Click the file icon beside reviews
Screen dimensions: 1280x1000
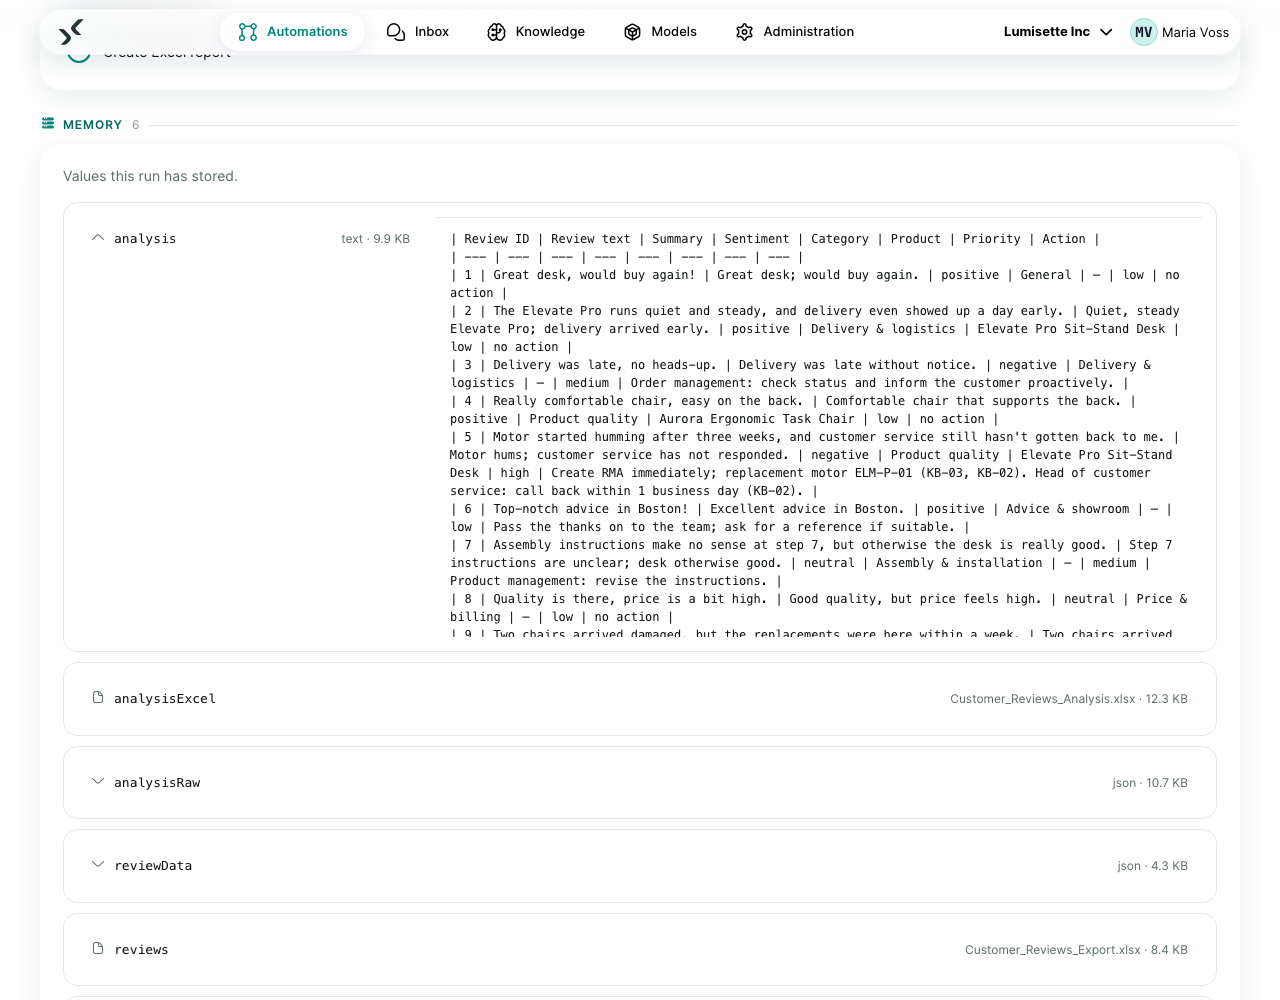tap(98, 949)
